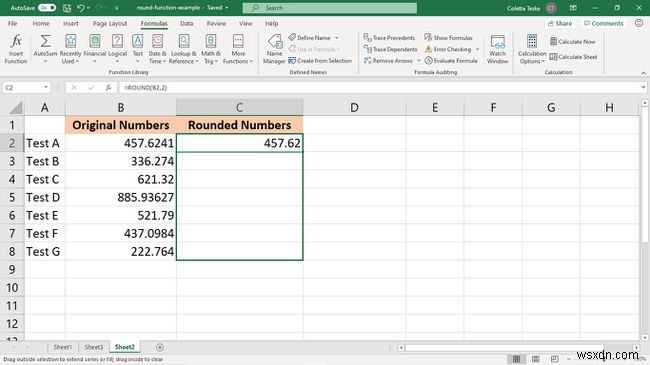This screenshot has height=365, width=650.
Task: Collapse the ribbon
Action: 643,73
